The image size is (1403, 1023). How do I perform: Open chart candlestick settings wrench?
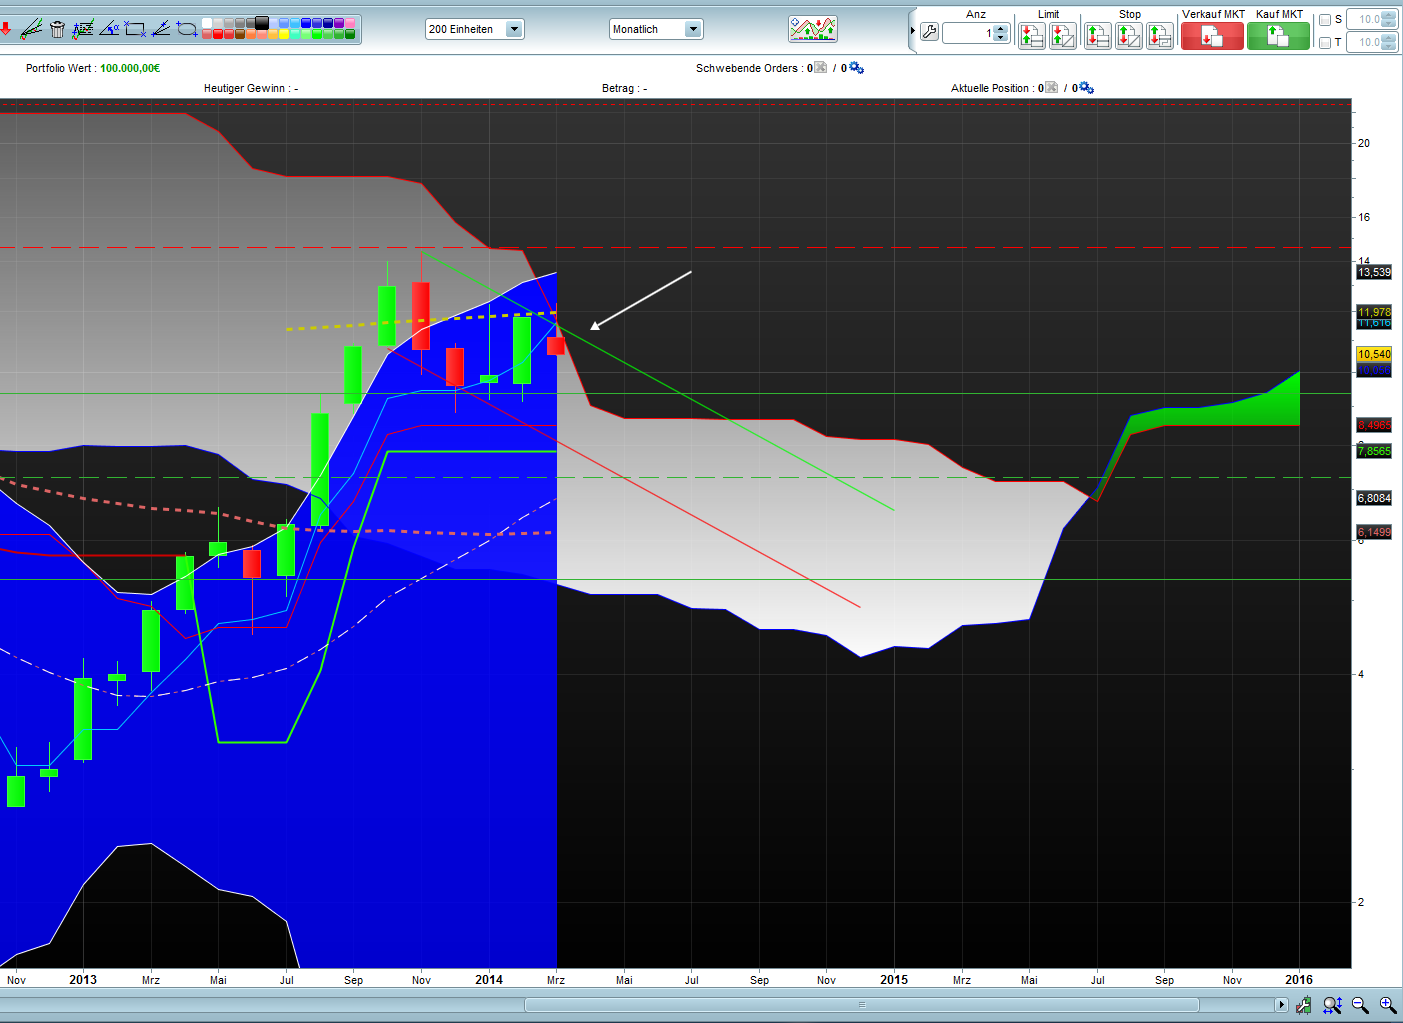(x=1304, y=1005)
